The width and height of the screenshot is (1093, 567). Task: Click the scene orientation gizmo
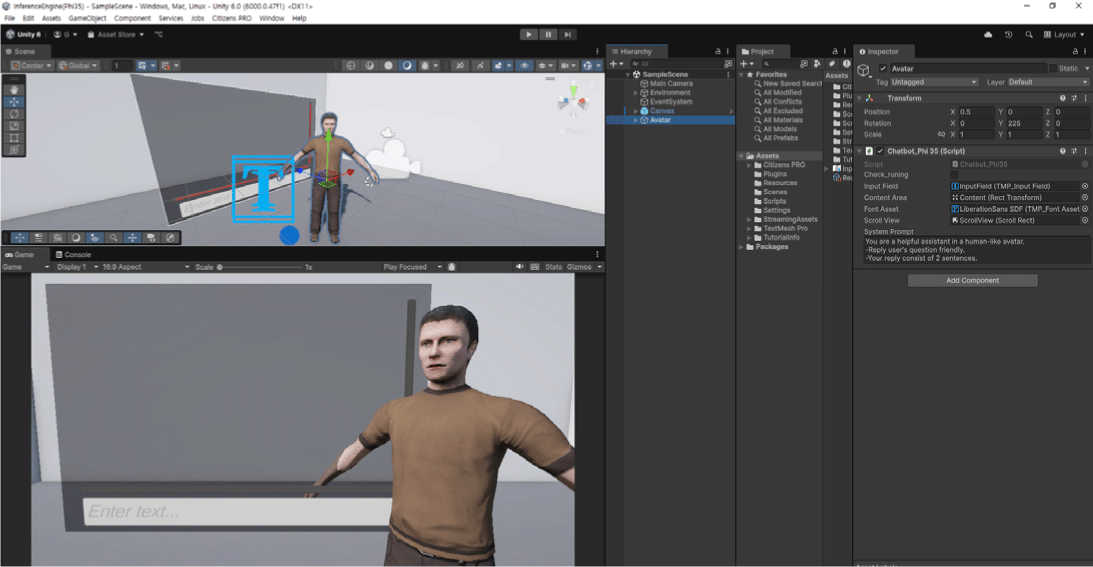pos(573,102)
